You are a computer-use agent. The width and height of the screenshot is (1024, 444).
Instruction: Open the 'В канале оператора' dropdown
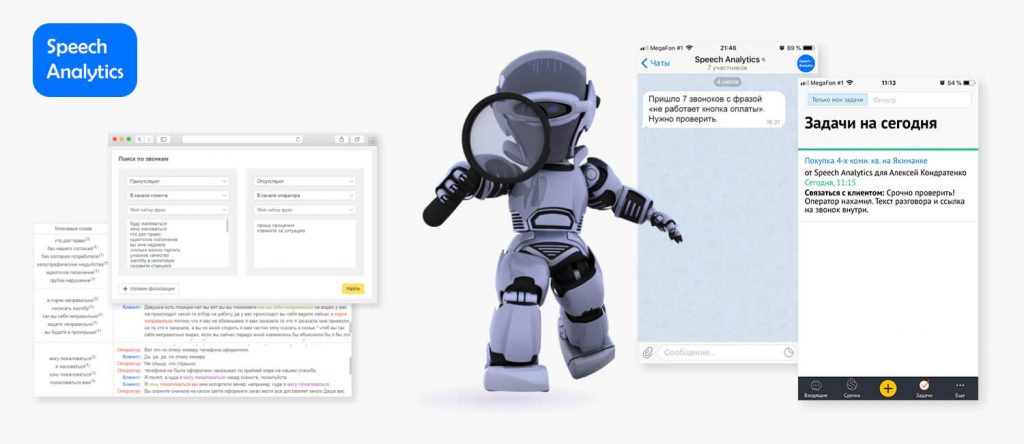coord(305,195)
